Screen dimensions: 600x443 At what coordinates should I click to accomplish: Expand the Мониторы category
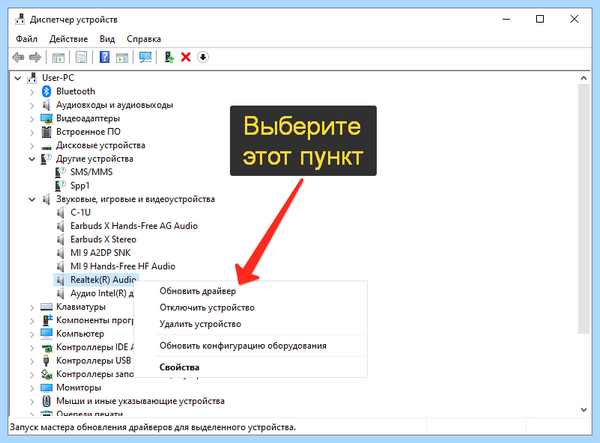pyautogui.click(x=32, y=388)
